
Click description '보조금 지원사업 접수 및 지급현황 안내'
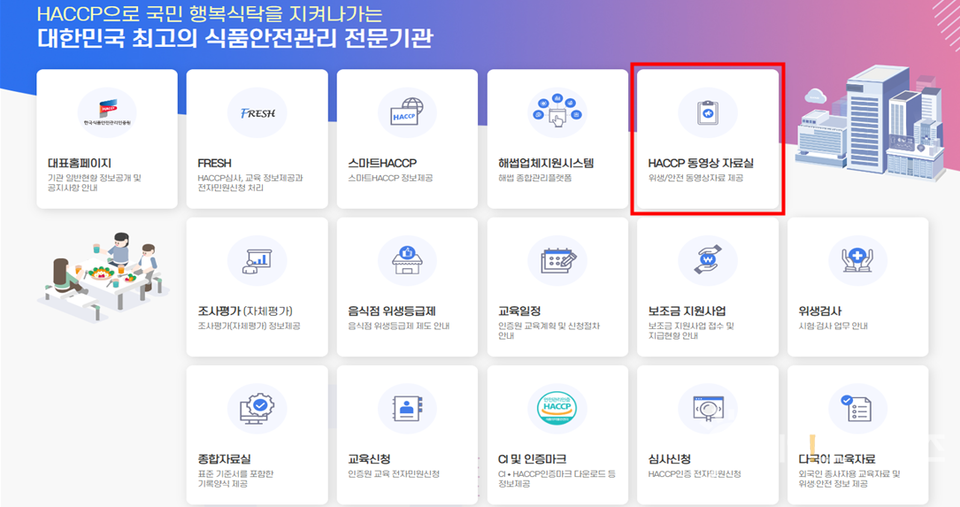[691, 331]
